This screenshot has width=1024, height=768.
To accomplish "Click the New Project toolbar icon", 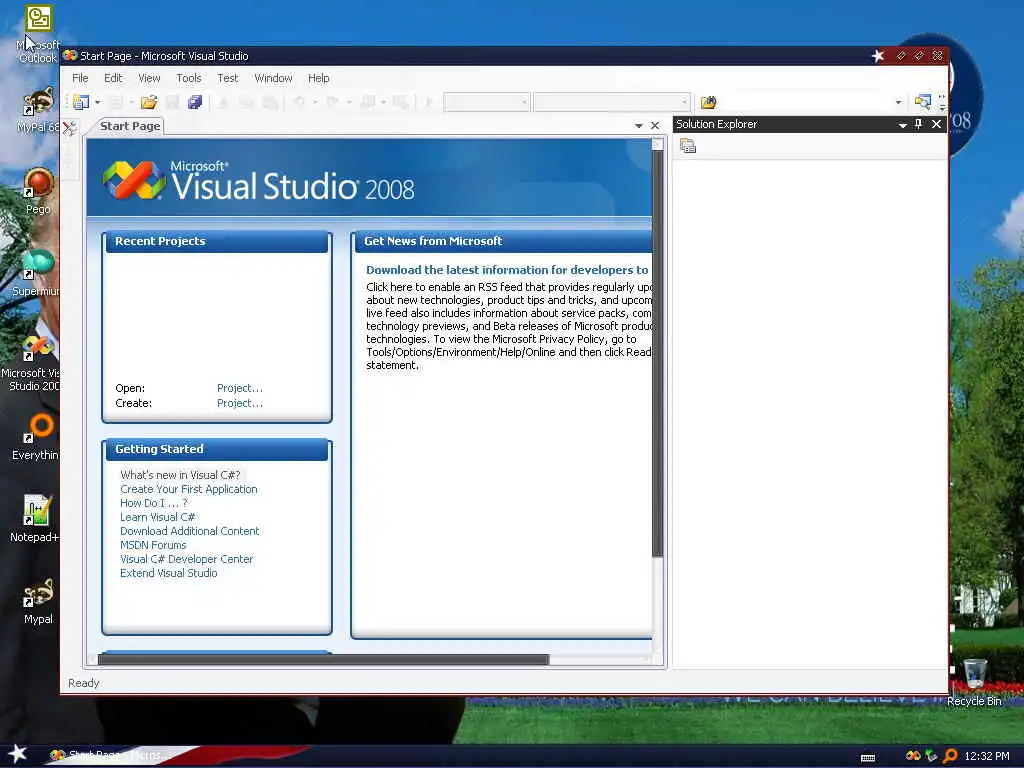I will click(x=81, y=102).
